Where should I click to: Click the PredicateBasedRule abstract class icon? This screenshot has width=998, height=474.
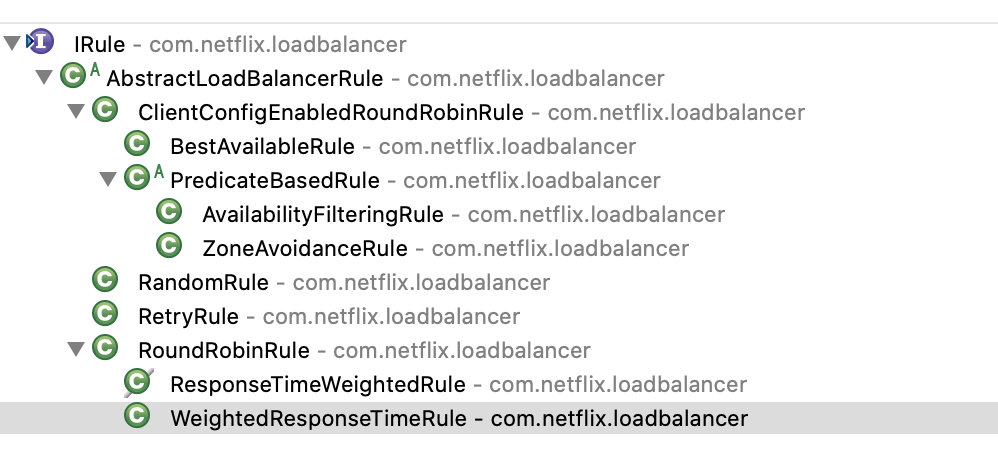[x=137, y=180]
